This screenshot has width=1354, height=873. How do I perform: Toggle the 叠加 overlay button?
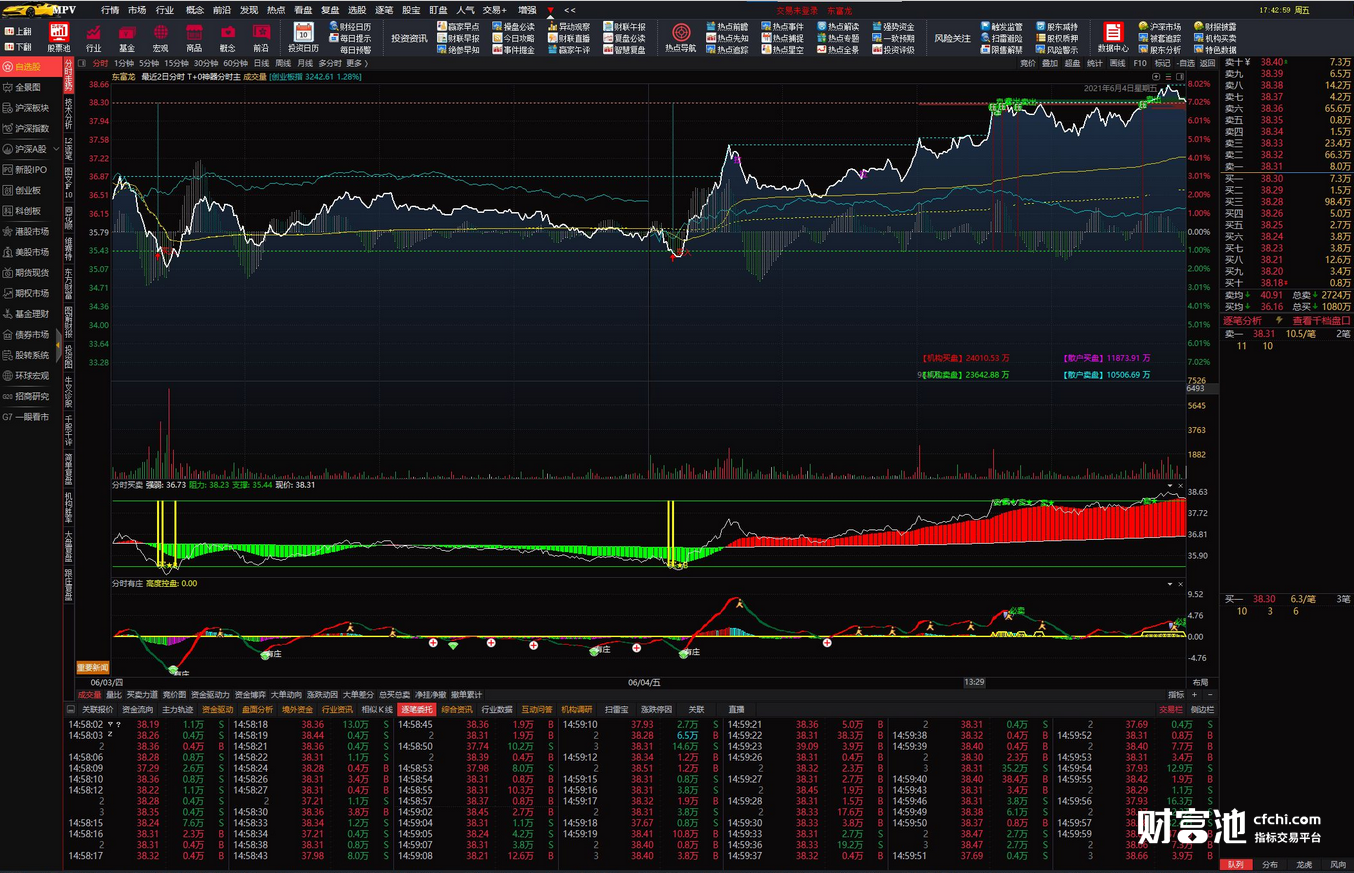tap(1050, 63)
